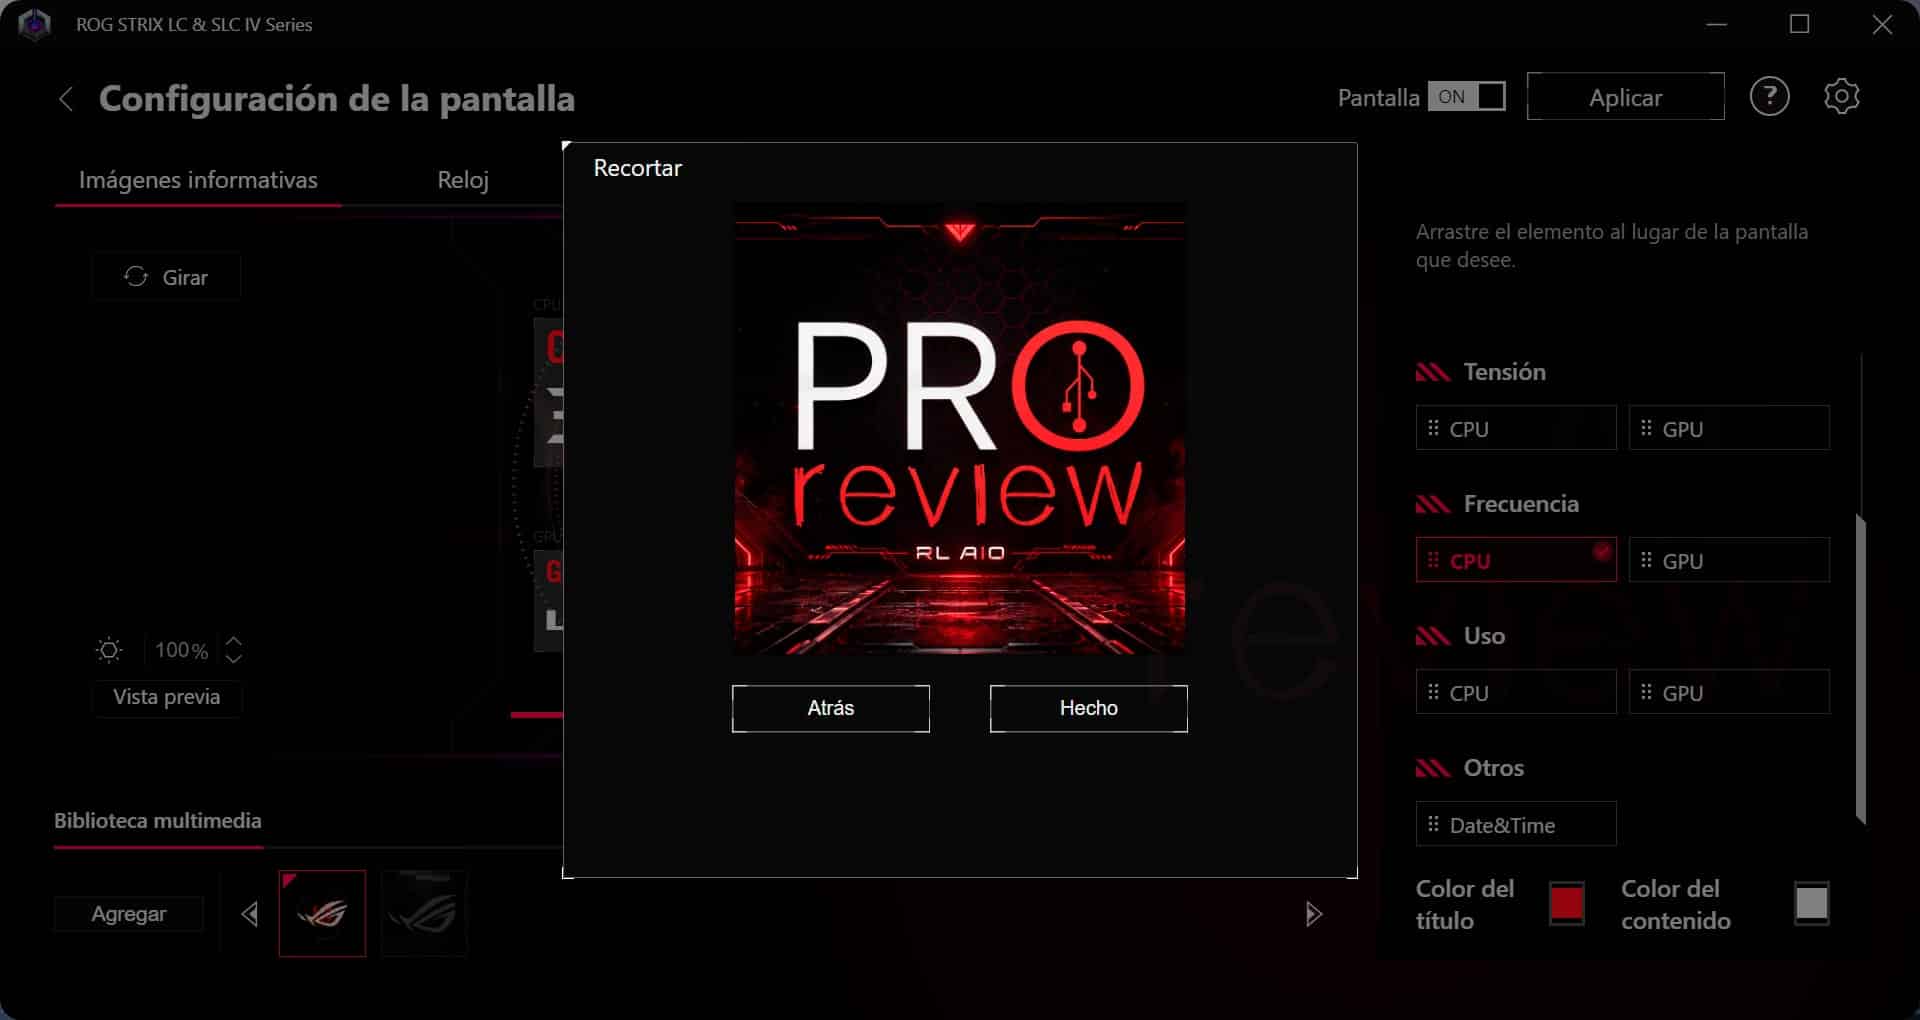
Task: Click the Frecuencia GPU drag handle
Action: (1646, 560)
